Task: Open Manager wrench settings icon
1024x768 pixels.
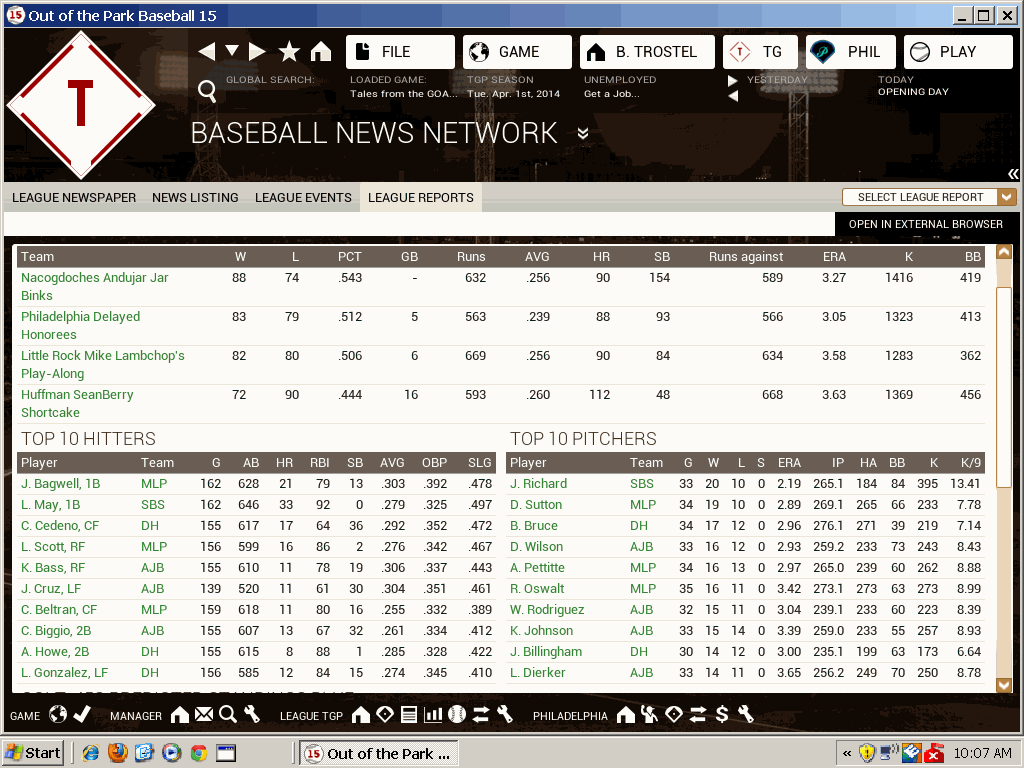Action: 251,714
